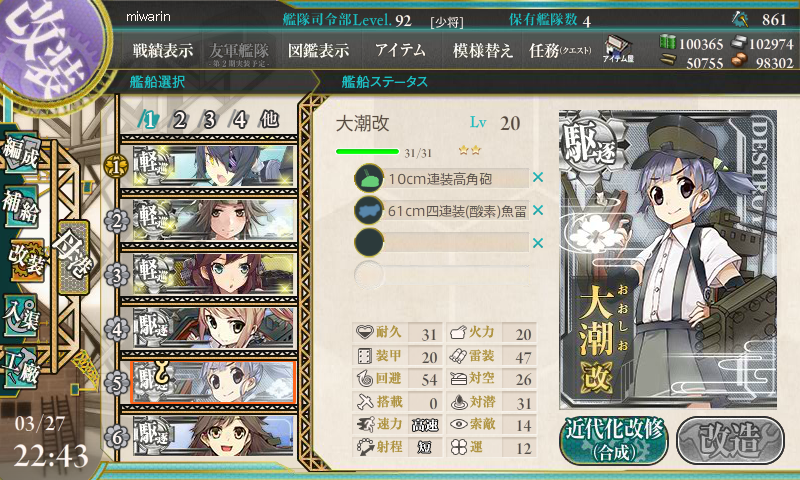This screenshot has width=800, height=480.
Task: Remove the 10cm連装高角砲 equipment
Action: 538,178
